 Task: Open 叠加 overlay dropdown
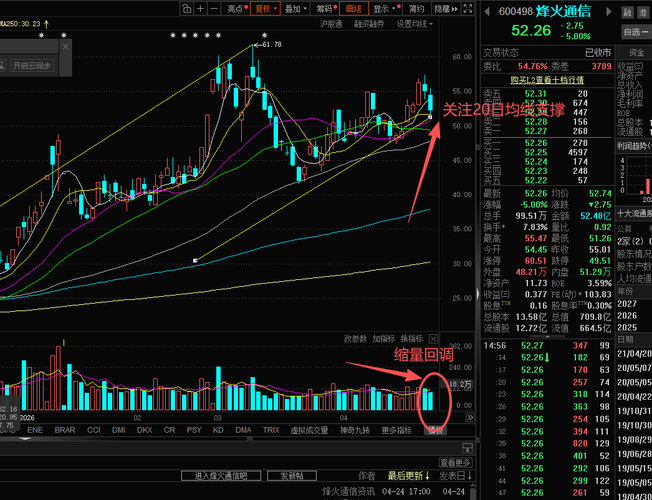(x=296, y=9)
